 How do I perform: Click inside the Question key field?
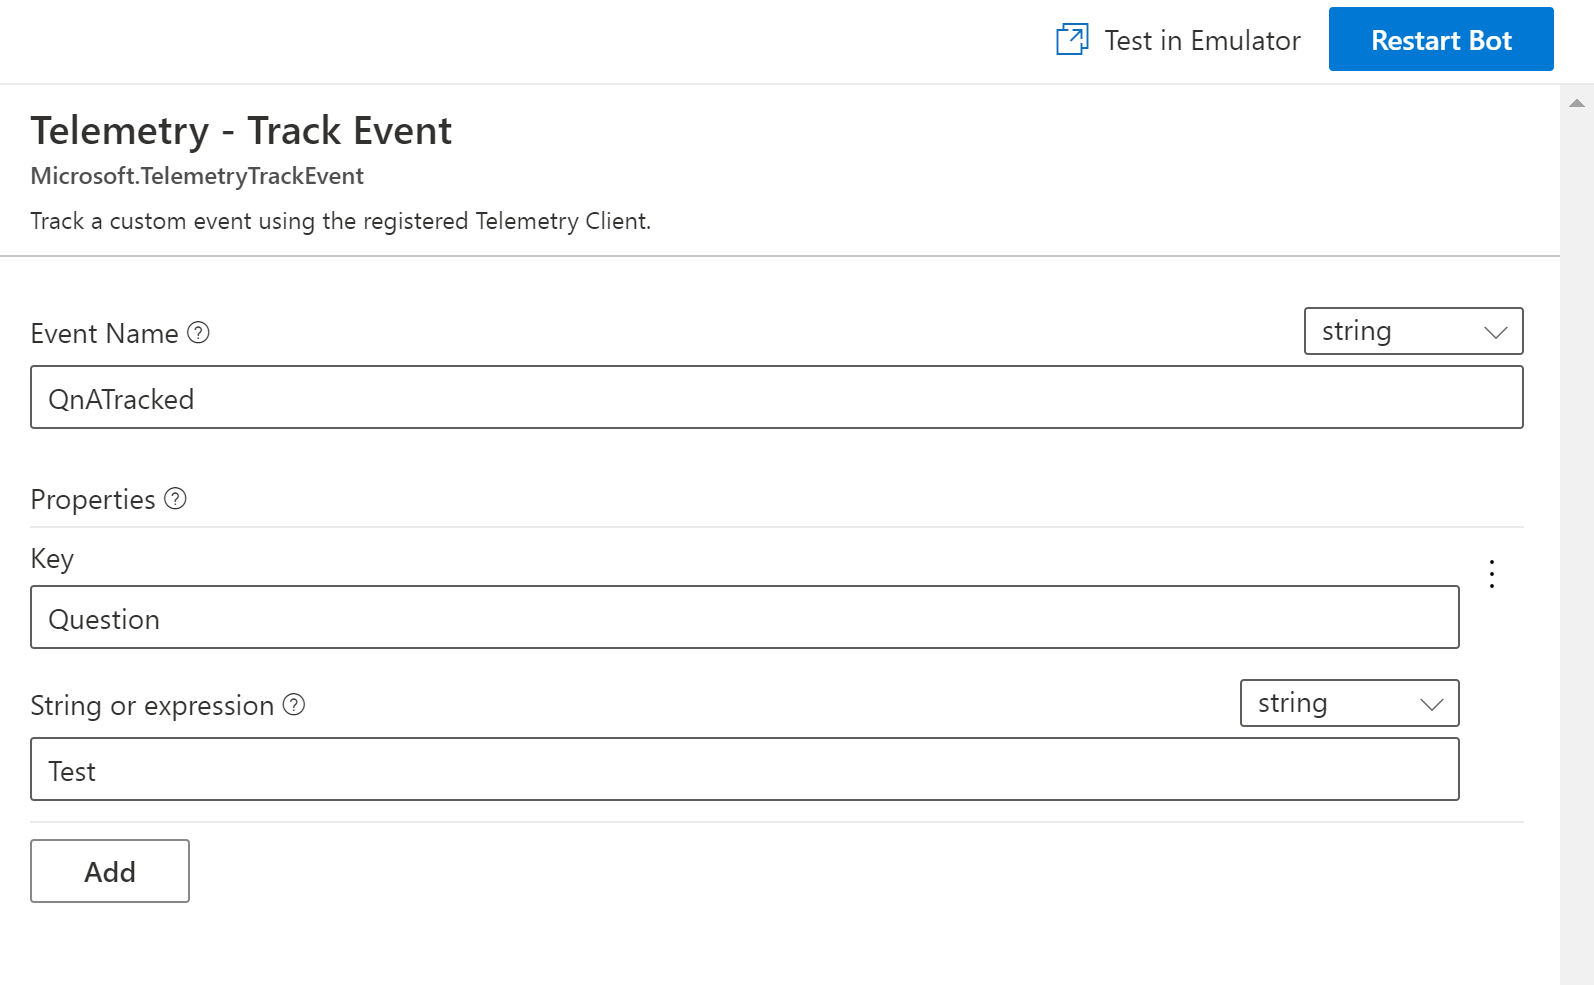[744, 617]
